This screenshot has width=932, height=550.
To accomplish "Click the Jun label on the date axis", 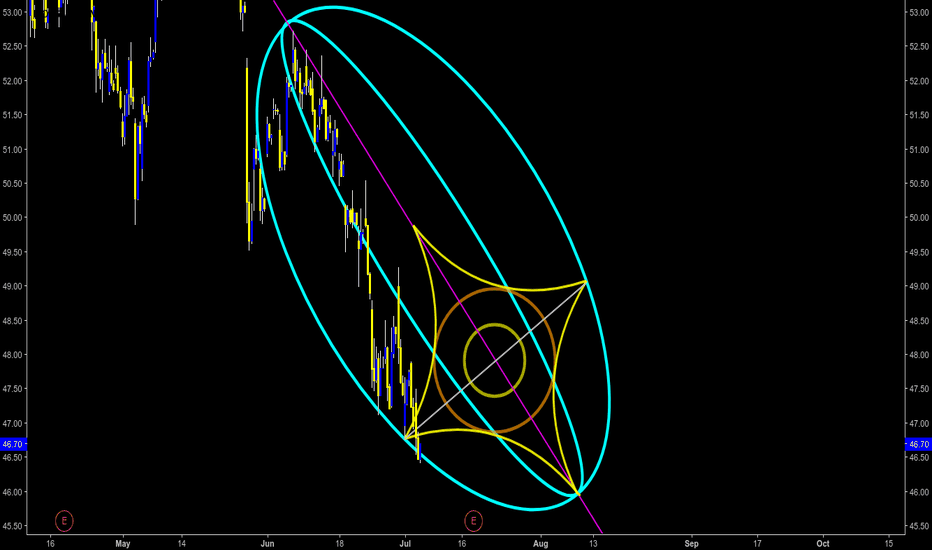I will (267, 543).
